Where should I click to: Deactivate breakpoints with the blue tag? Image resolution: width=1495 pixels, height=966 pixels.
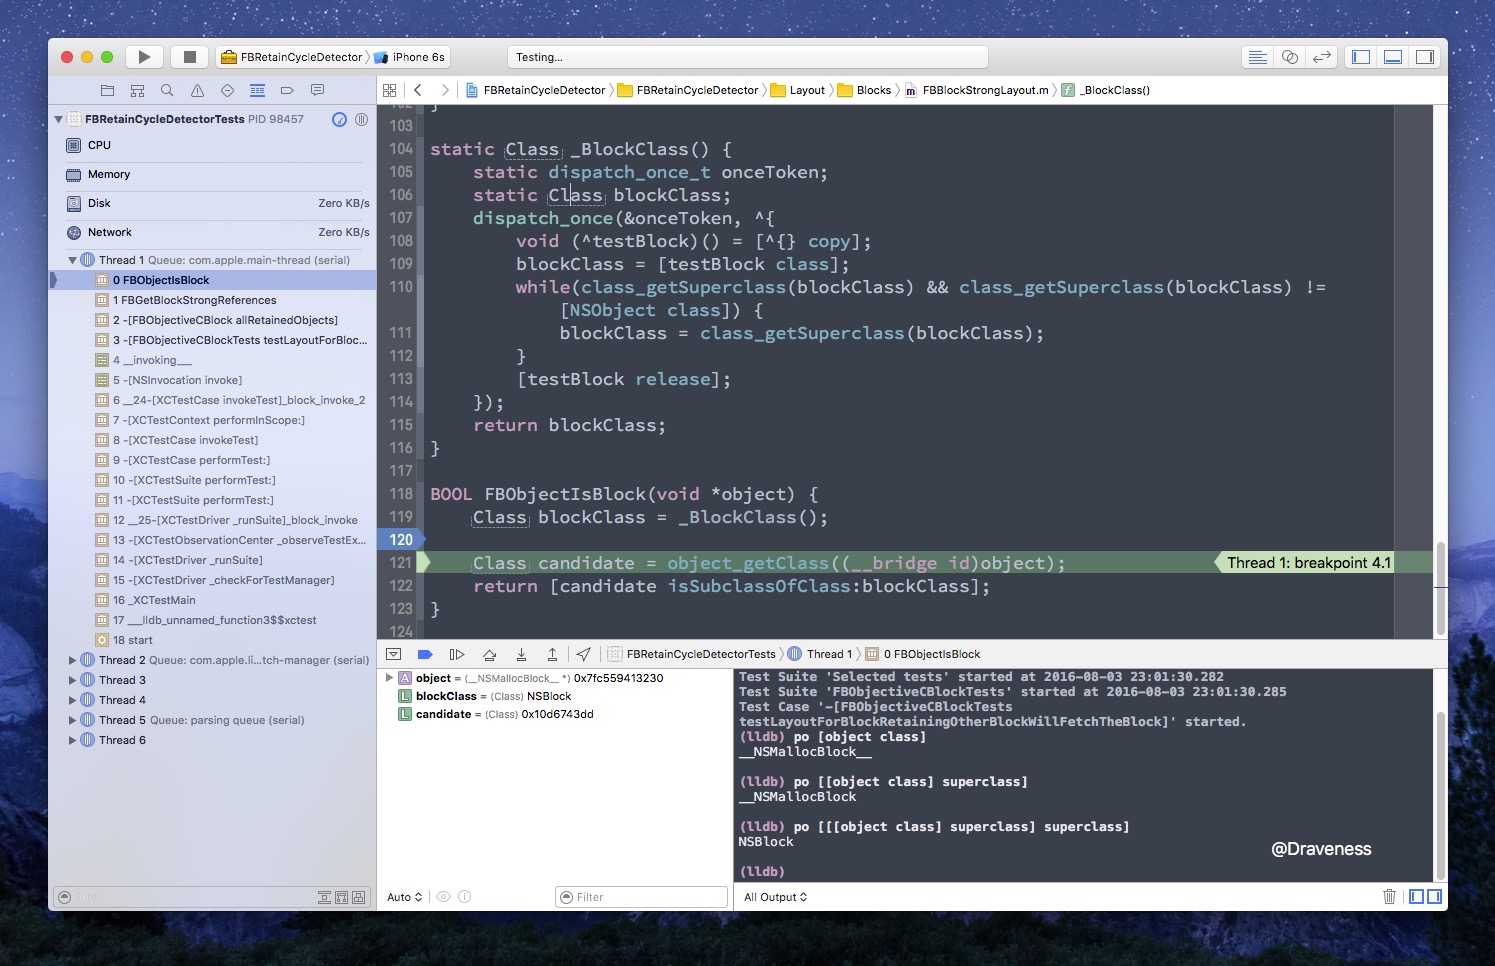(x=425, y=654)
